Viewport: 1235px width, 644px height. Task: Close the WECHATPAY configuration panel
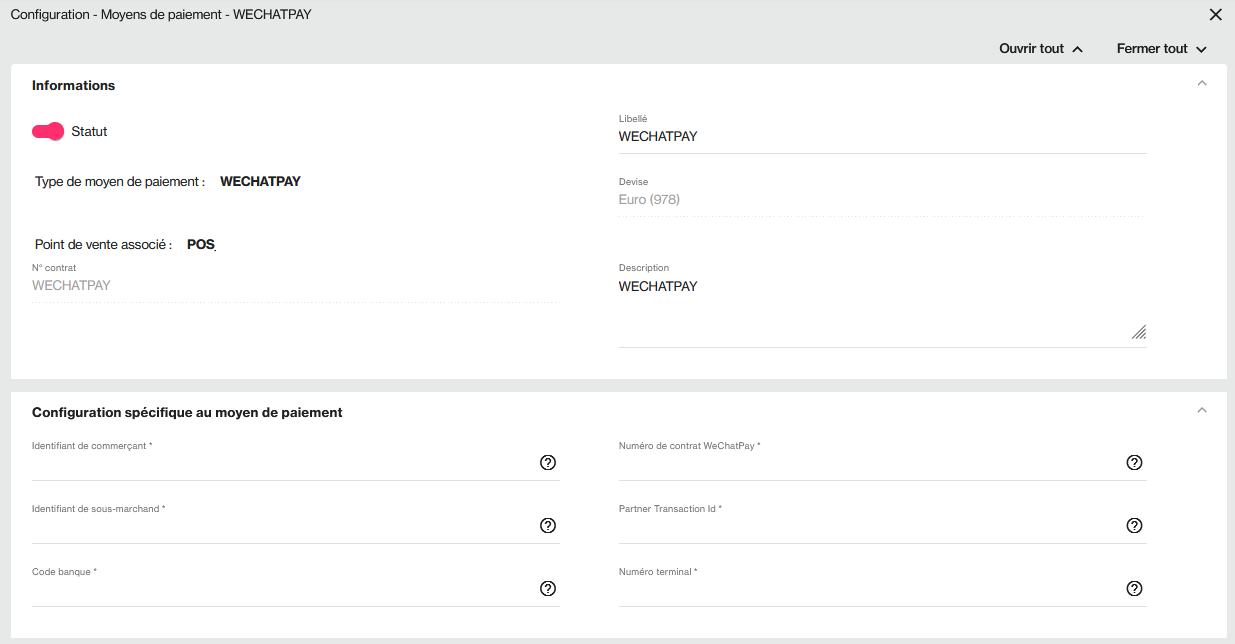point(1216,15)
